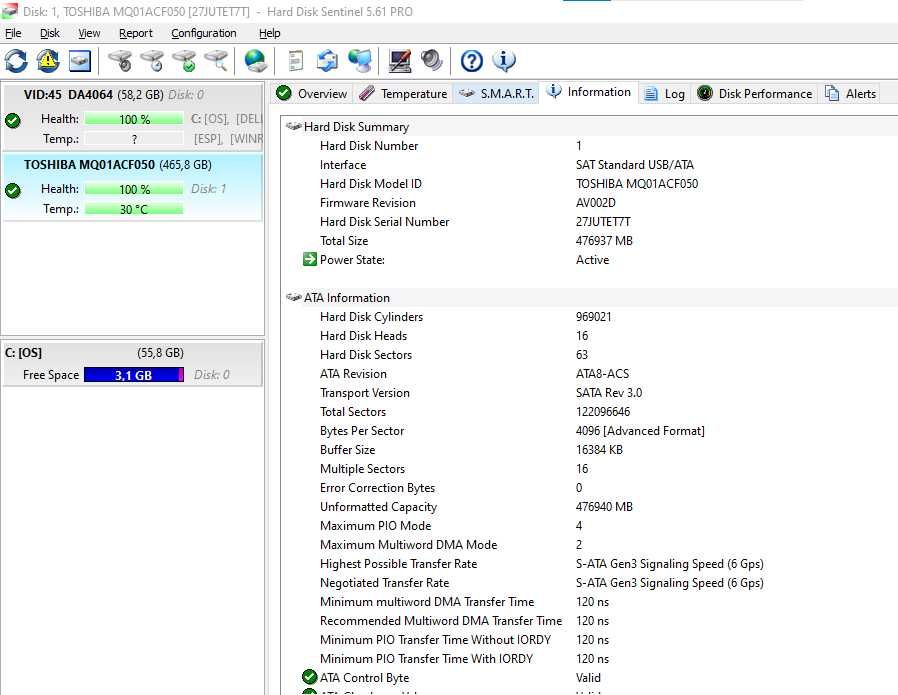Click the firmware revision value AV002D
898x695 pixels.
(x=596, y=203)
